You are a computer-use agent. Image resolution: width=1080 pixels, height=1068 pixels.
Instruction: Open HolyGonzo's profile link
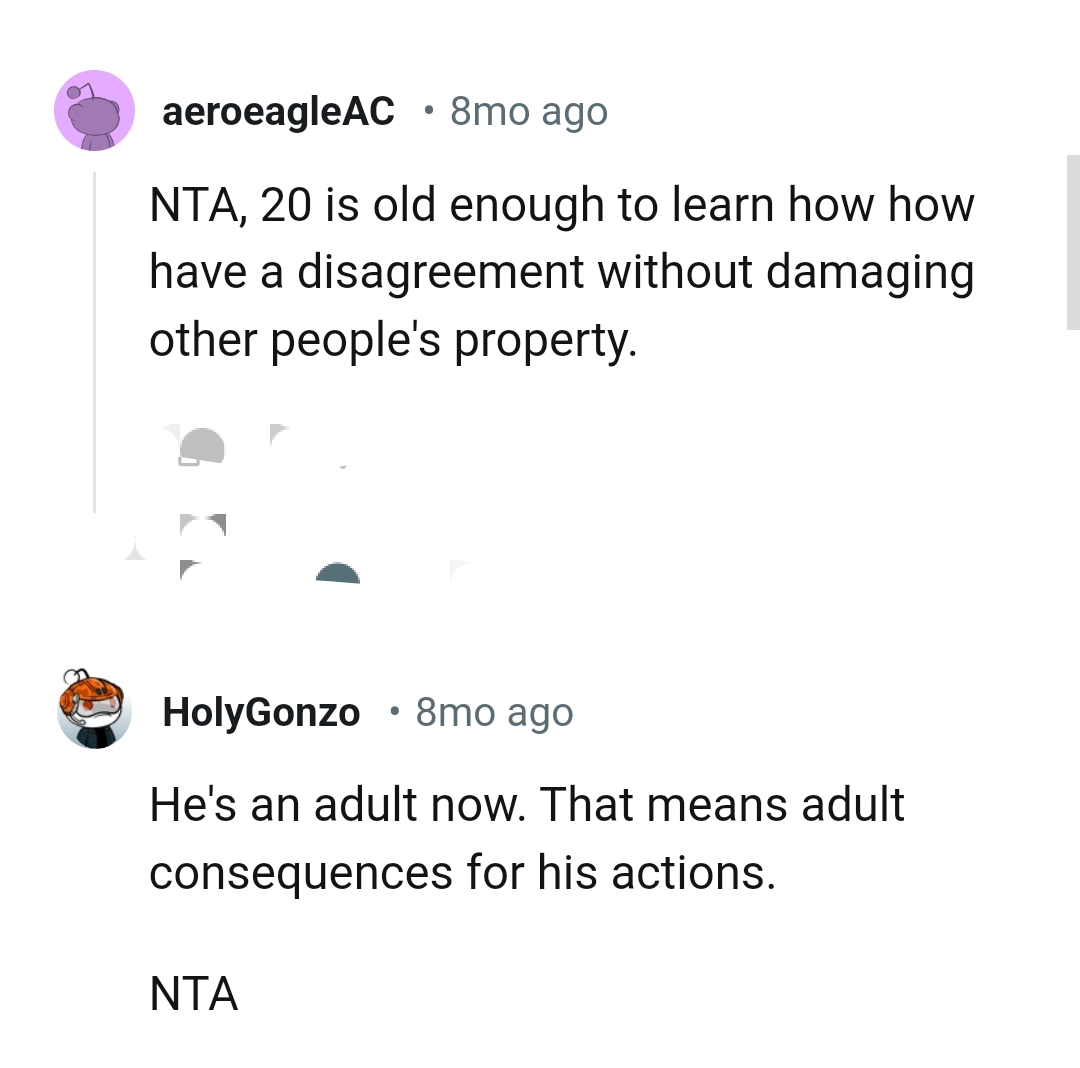tap(261, 711)
